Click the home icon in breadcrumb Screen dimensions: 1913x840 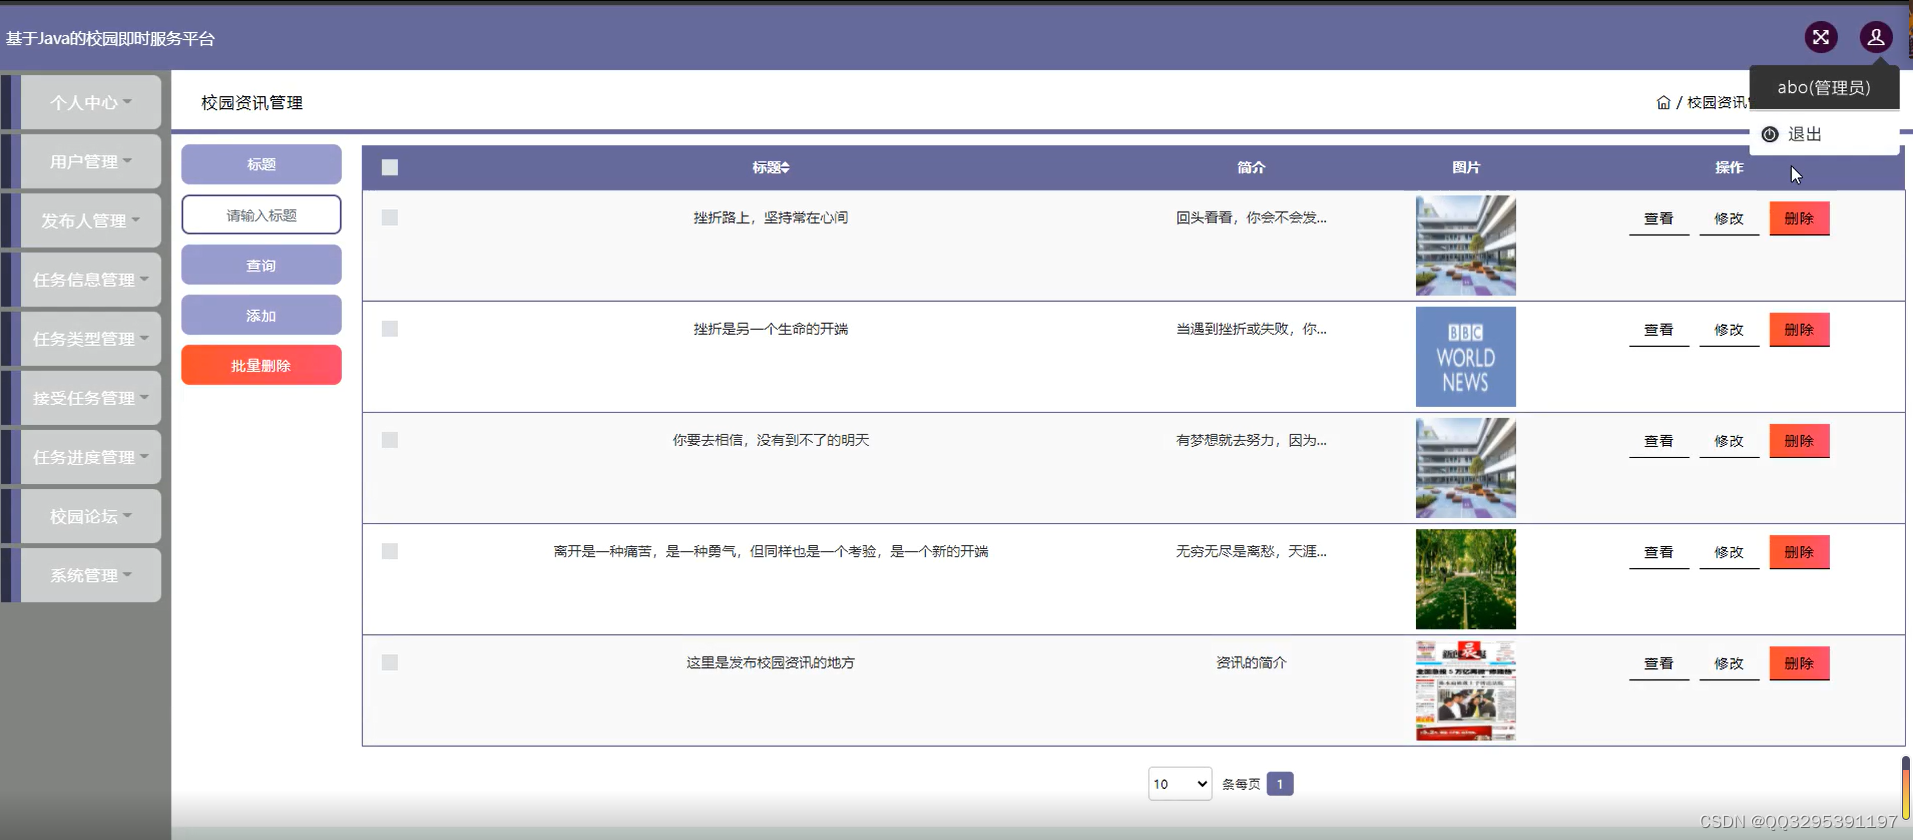pos(1663,102)
